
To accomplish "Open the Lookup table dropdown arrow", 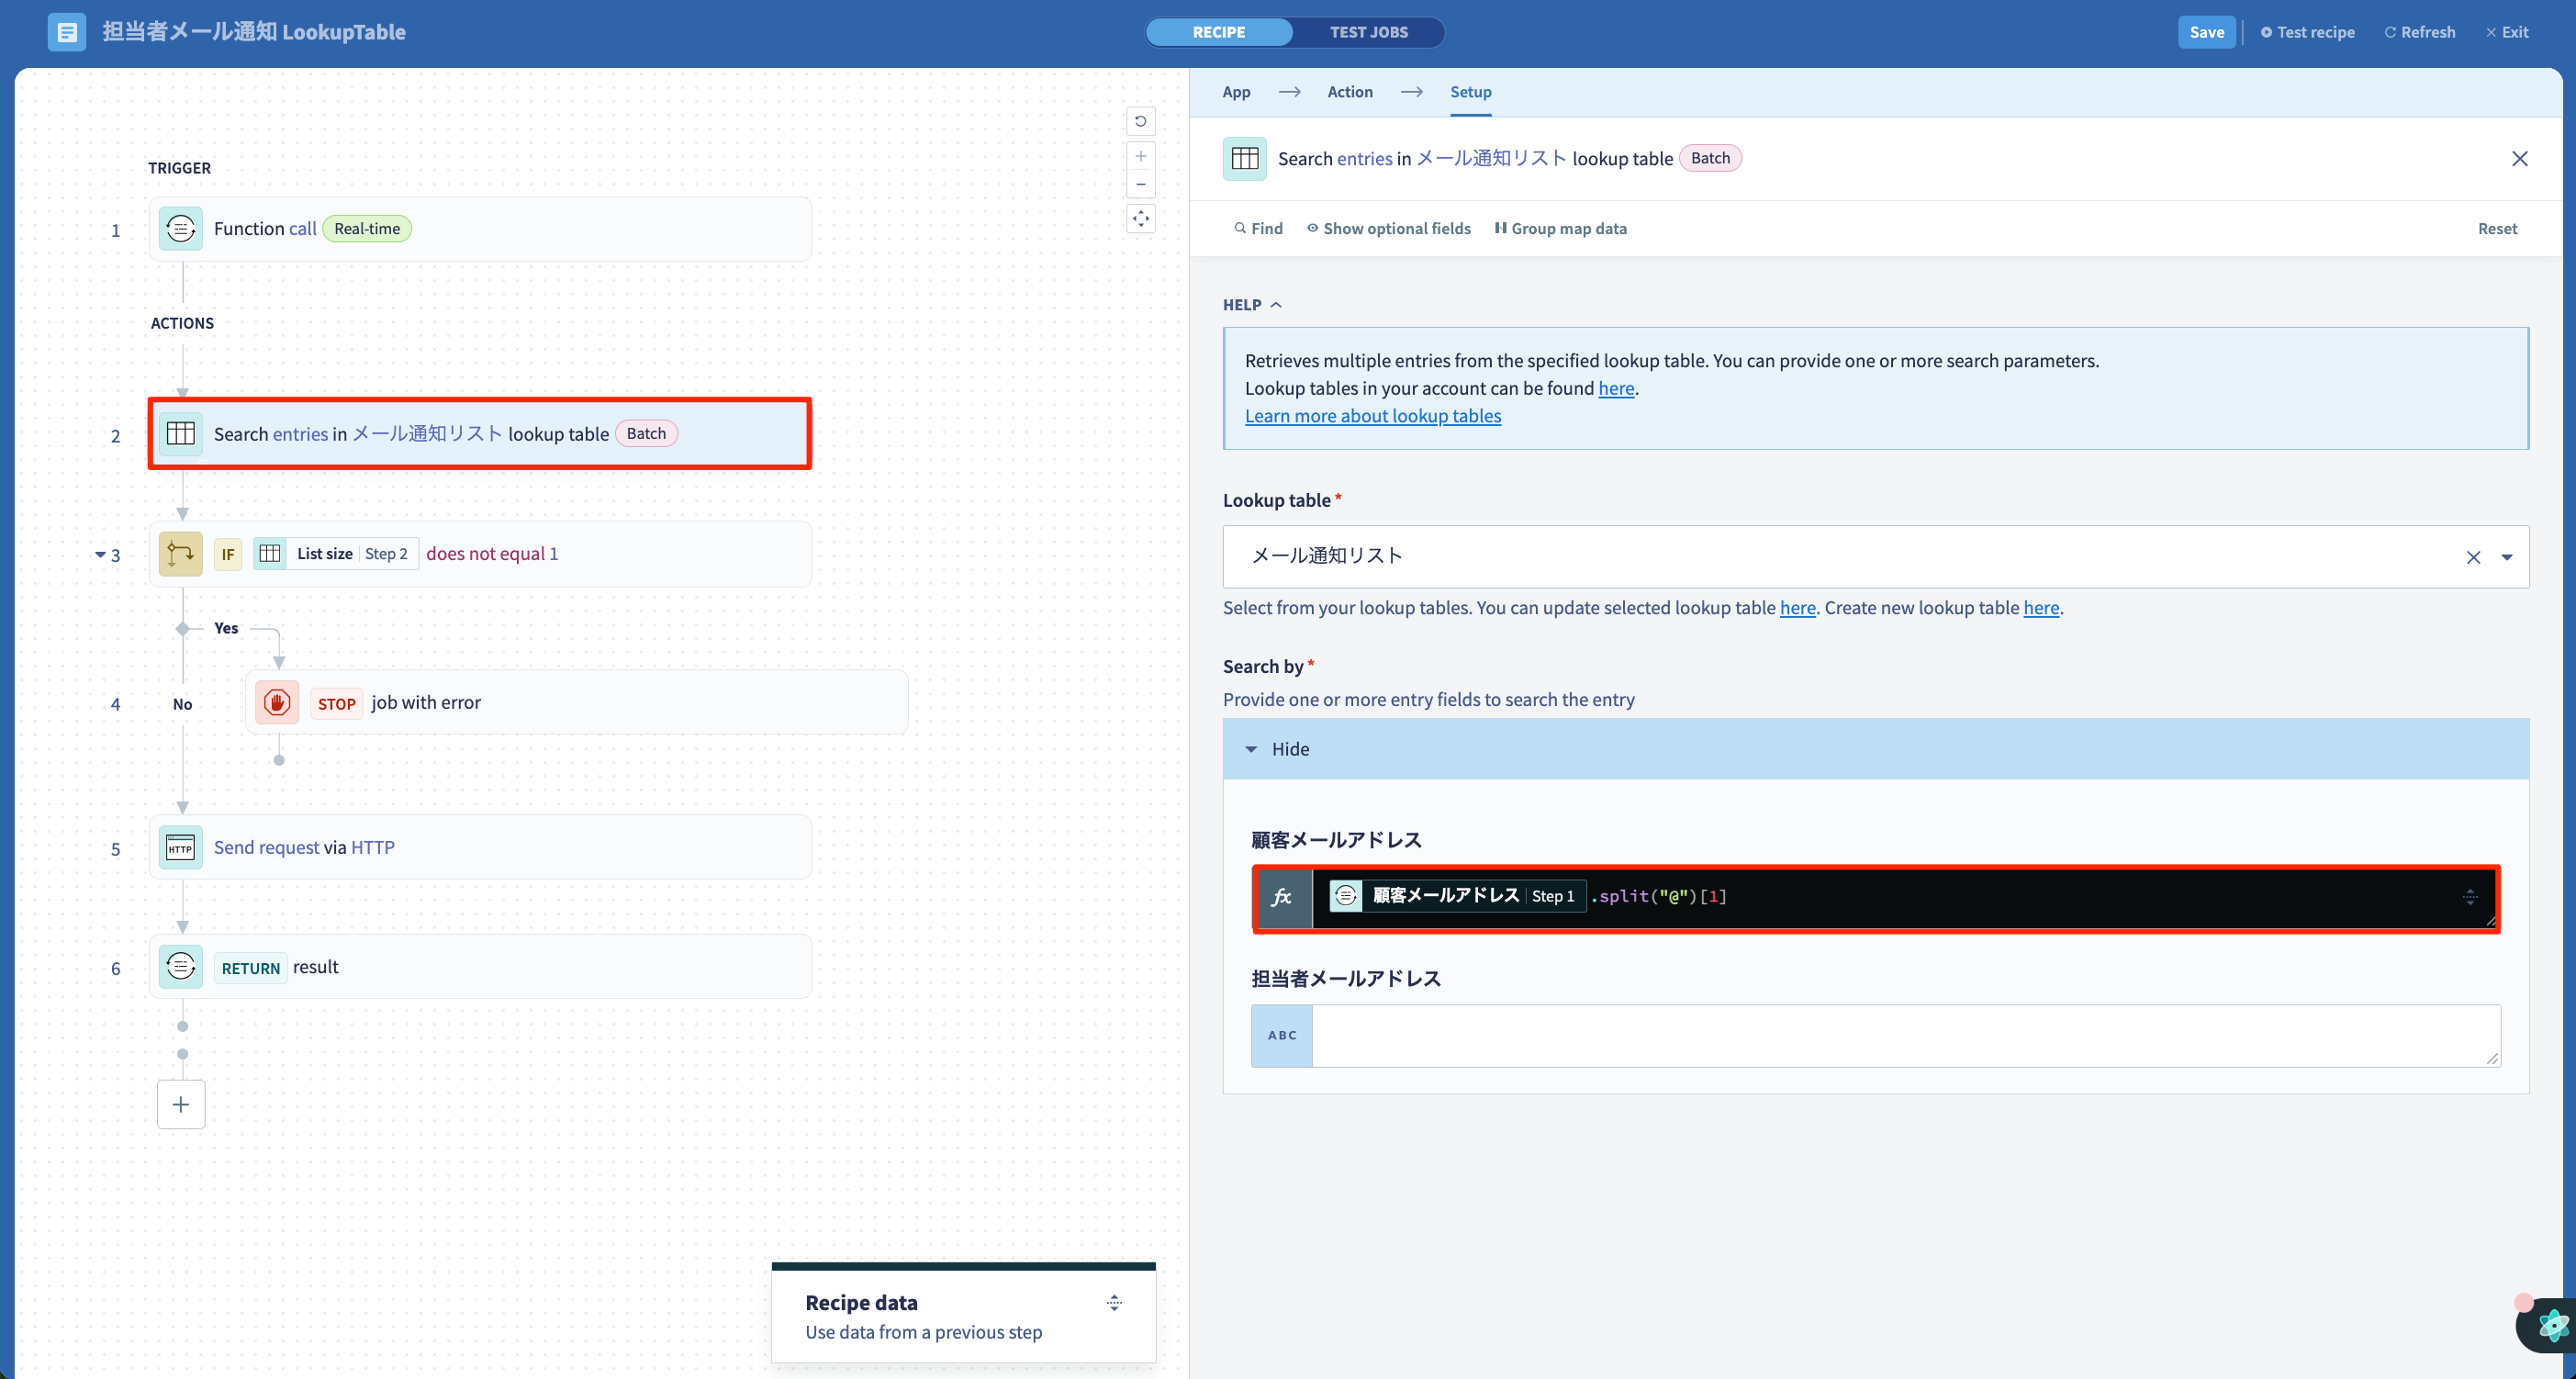I will (2506, 558).
